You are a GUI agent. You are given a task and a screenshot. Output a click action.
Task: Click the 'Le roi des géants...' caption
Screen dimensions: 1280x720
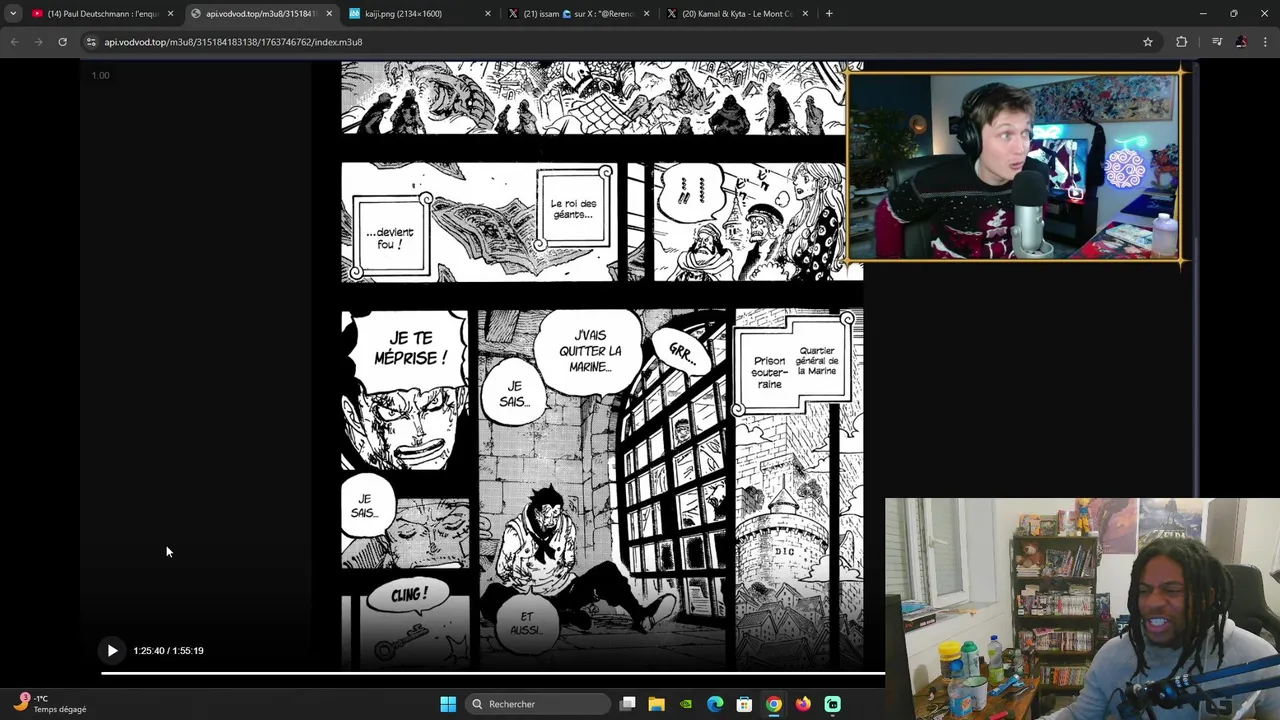point(573,209)
